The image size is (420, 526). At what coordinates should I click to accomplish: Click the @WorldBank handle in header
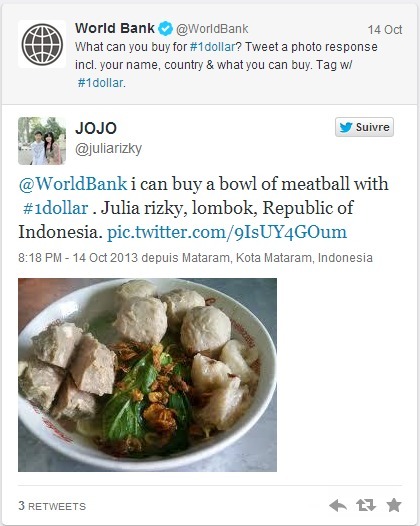click(x=212, y=29)
